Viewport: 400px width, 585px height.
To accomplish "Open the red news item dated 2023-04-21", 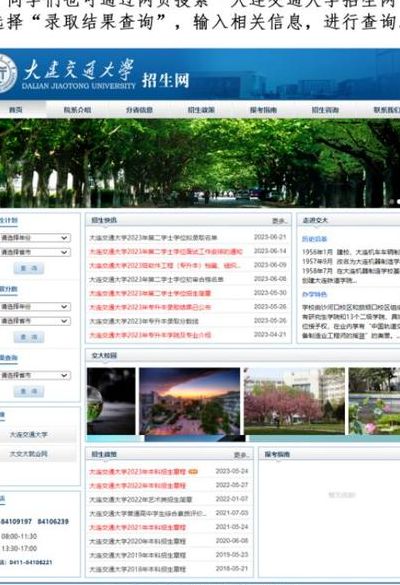I will (x=150, y=335).
